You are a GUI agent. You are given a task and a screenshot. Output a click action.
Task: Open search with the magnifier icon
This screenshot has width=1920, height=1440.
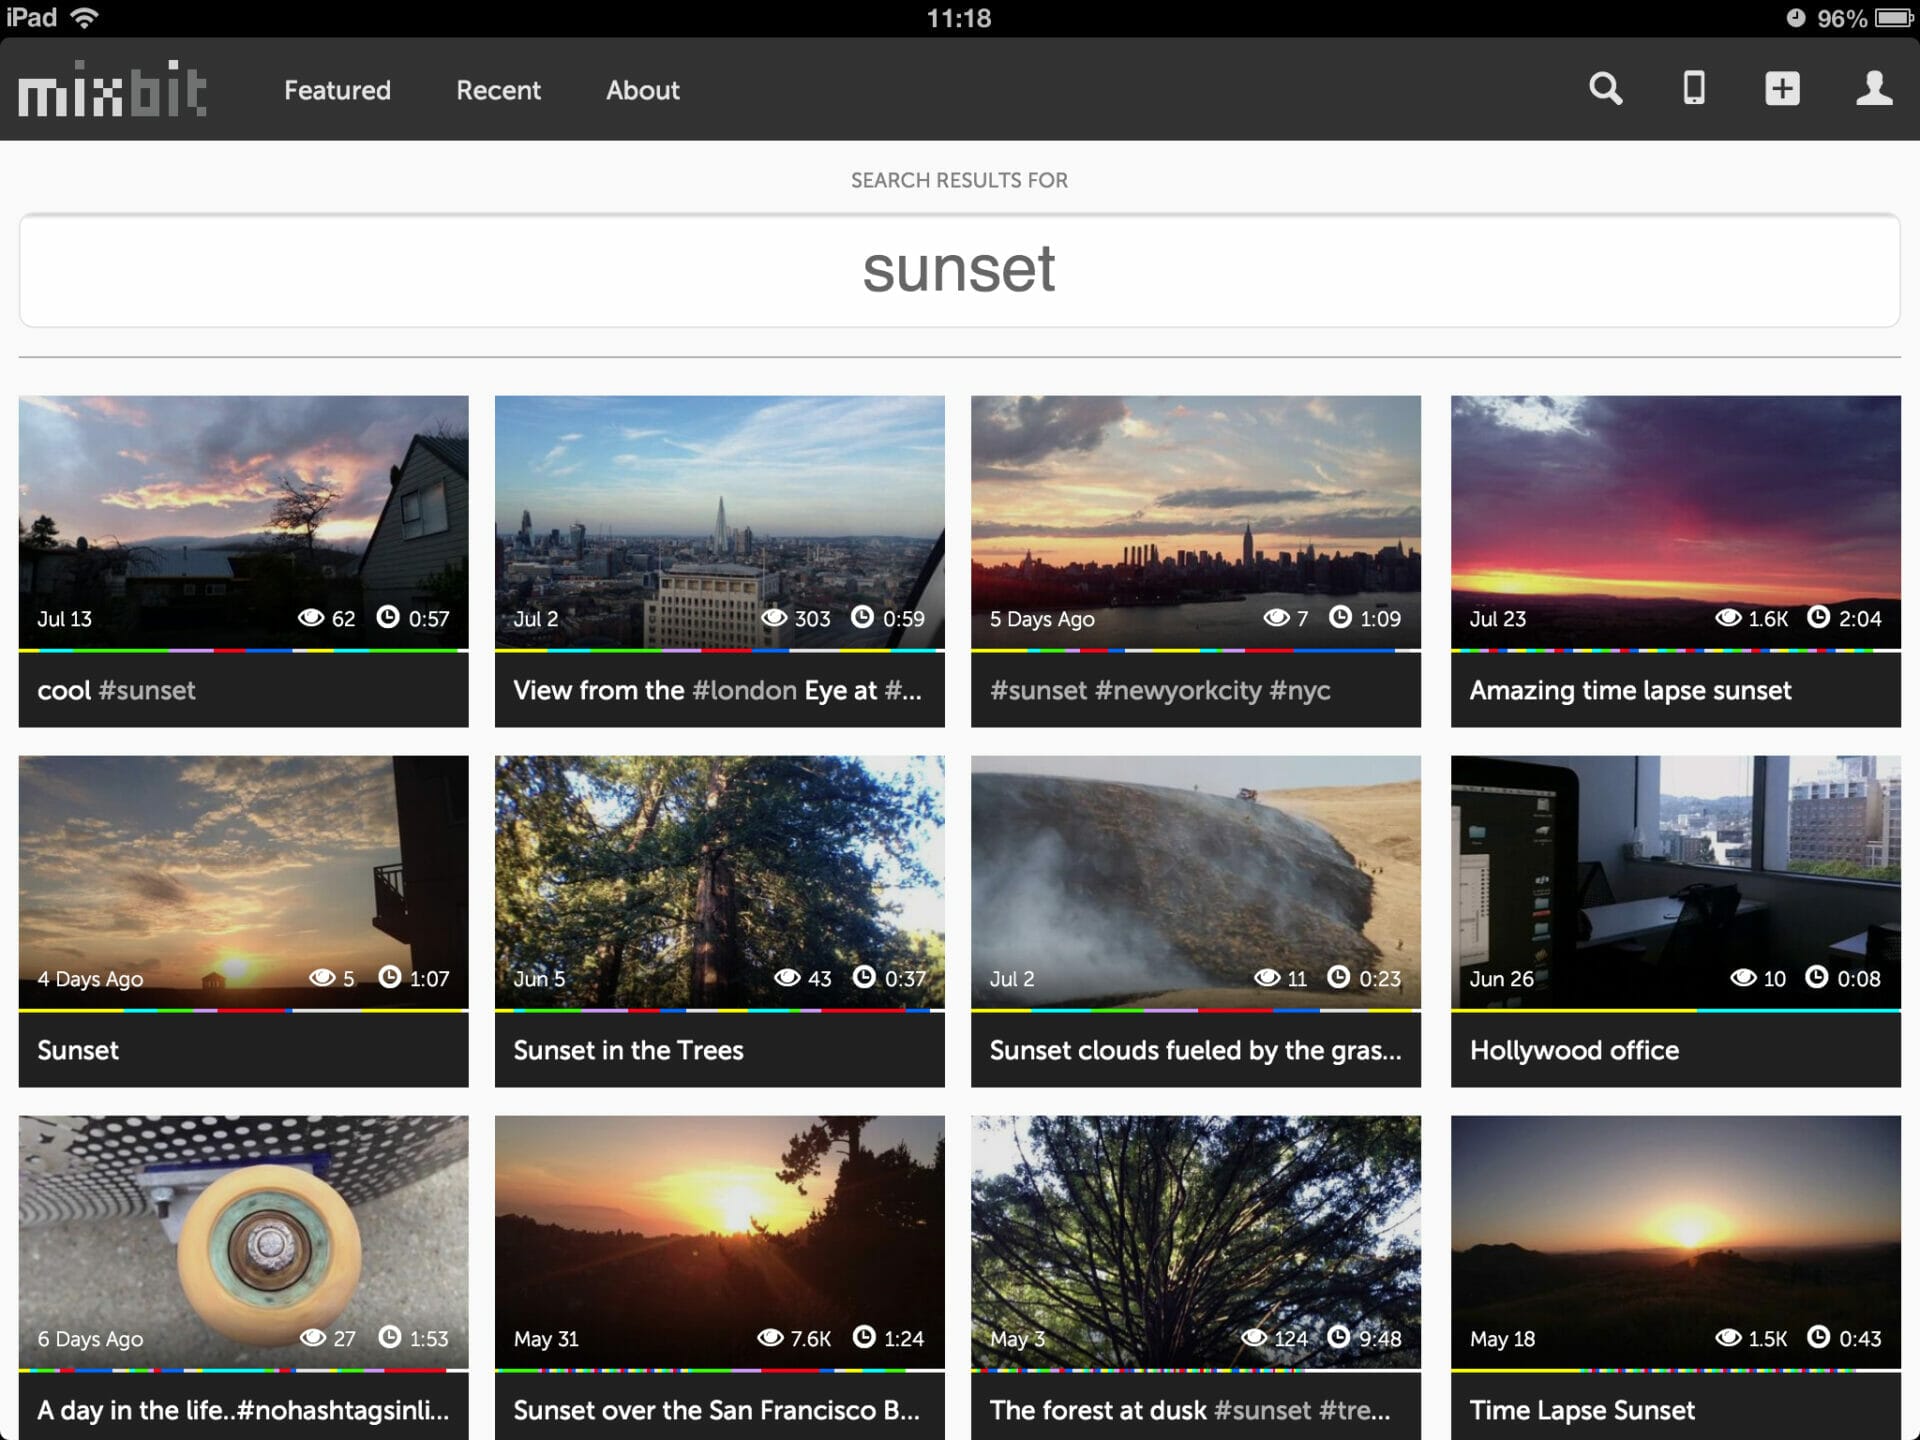[1605, 89]
